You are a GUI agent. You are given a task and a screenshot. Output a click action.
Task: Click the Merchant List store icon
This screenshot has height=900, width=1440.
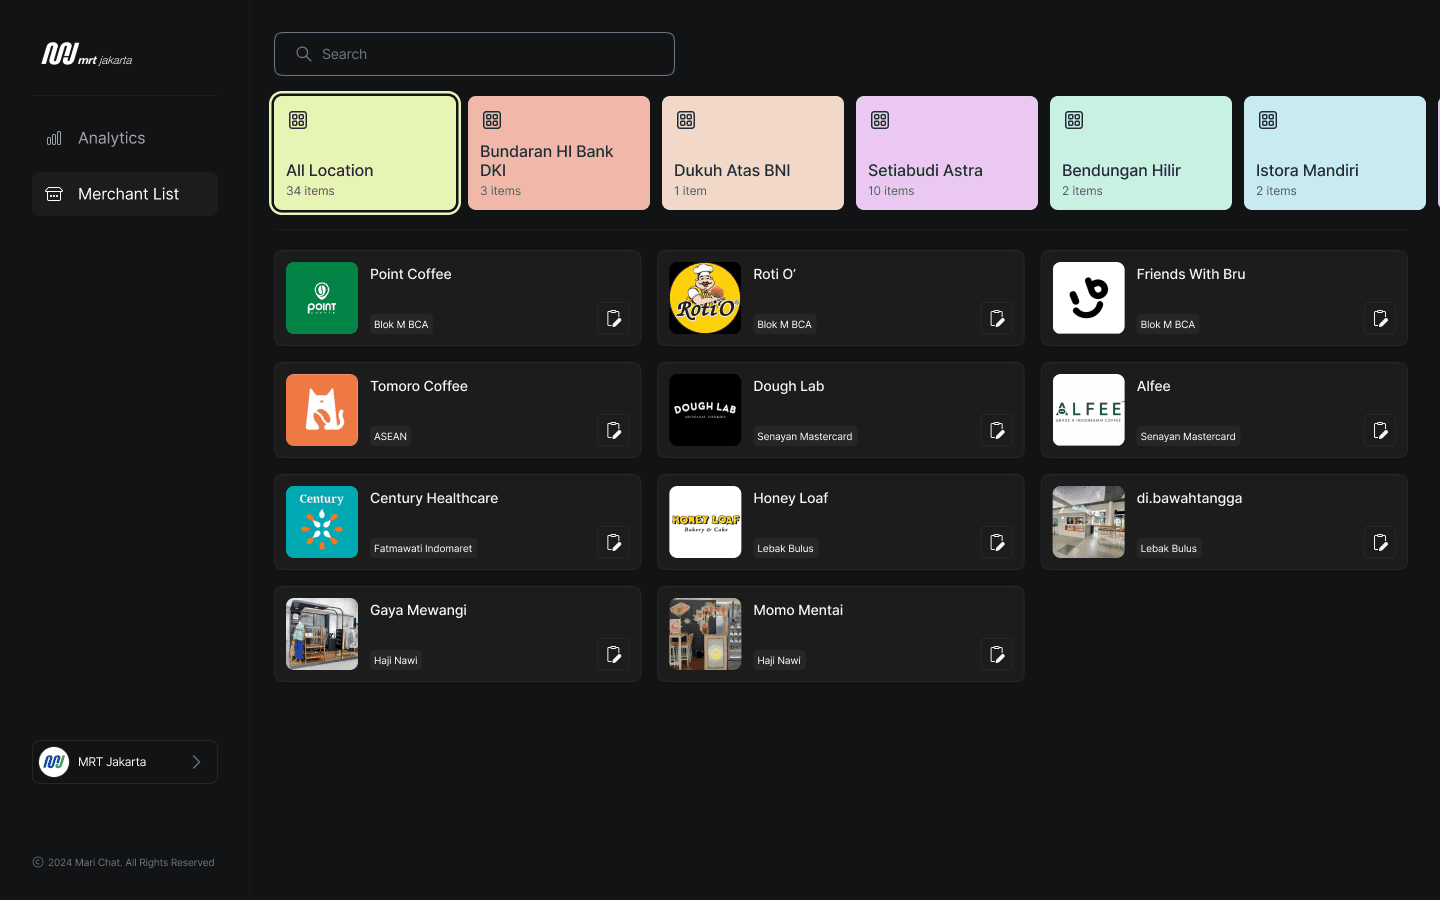pos(54,194)
